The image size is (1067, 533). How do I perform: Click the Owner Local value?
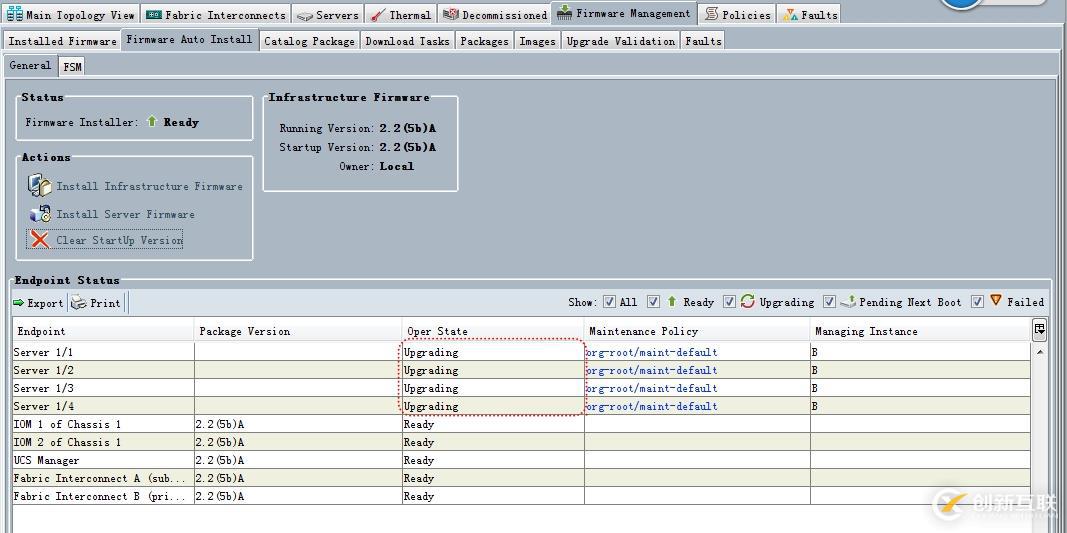(x=397, y=166)
